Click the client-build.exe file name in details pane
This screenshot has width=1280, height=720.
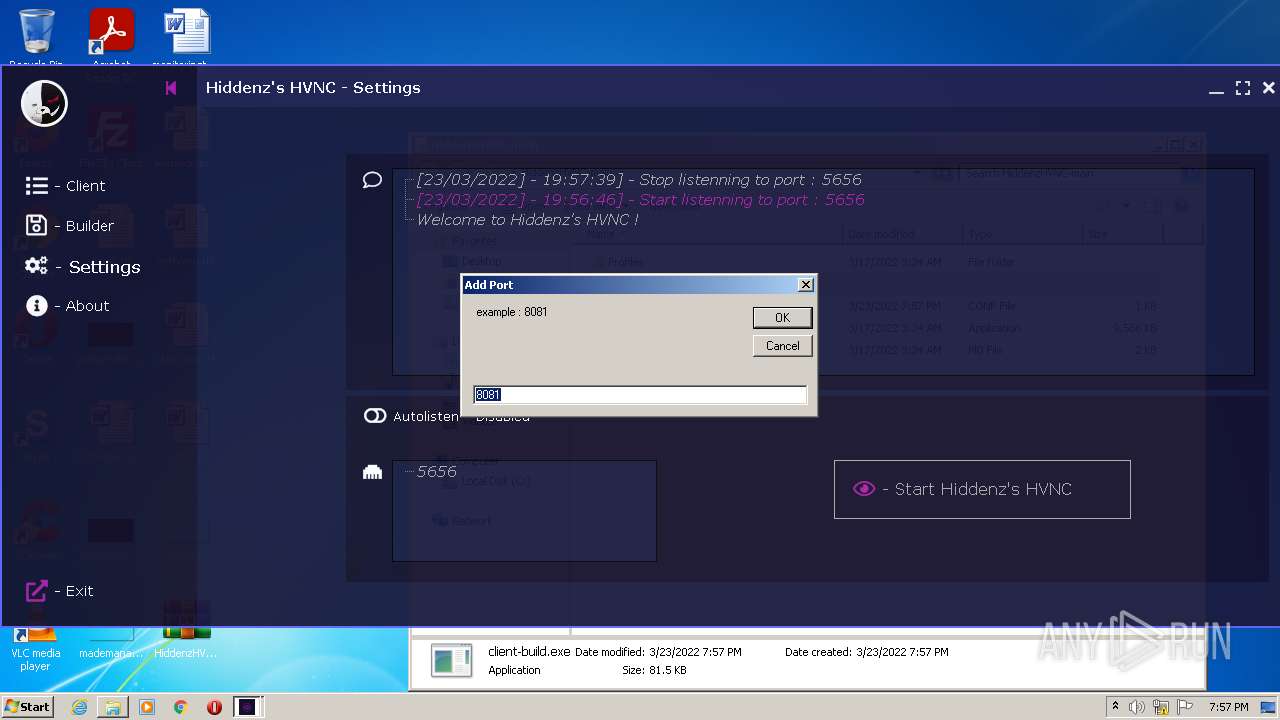(x=529, y=651)
